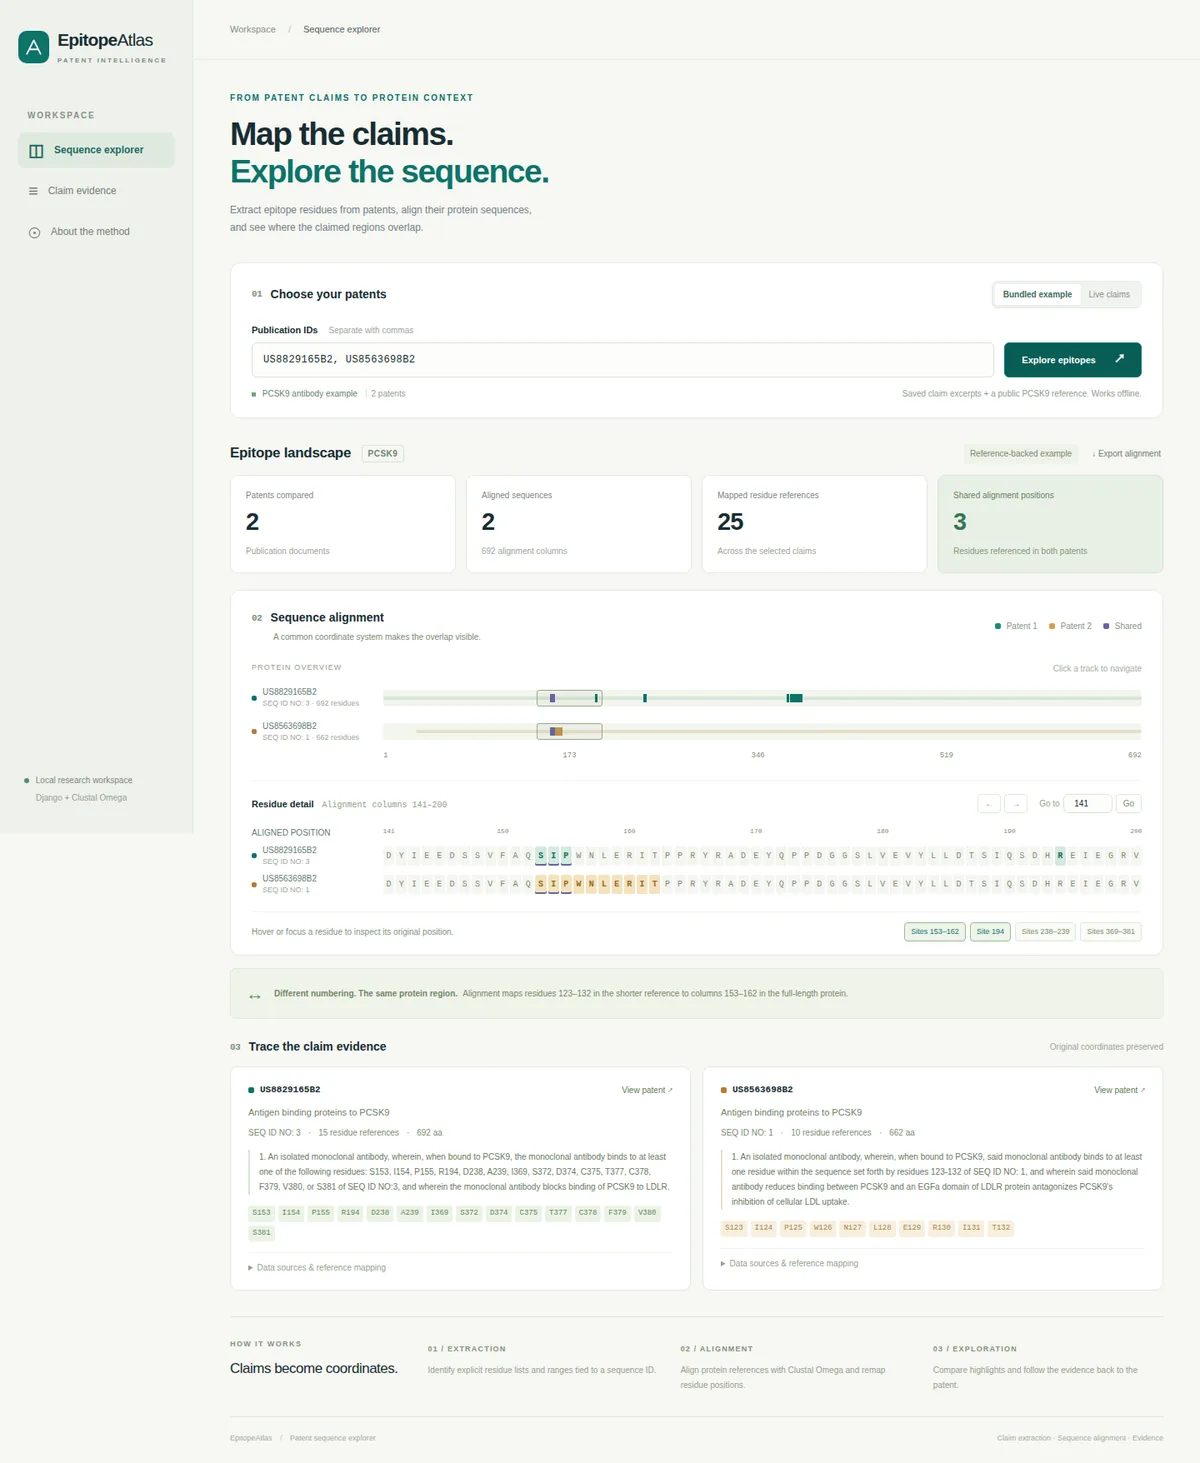This screenshot has width=1200, height=1463.
Task: Jump to Sites 238–239 chip
Action: point(1045,931)
